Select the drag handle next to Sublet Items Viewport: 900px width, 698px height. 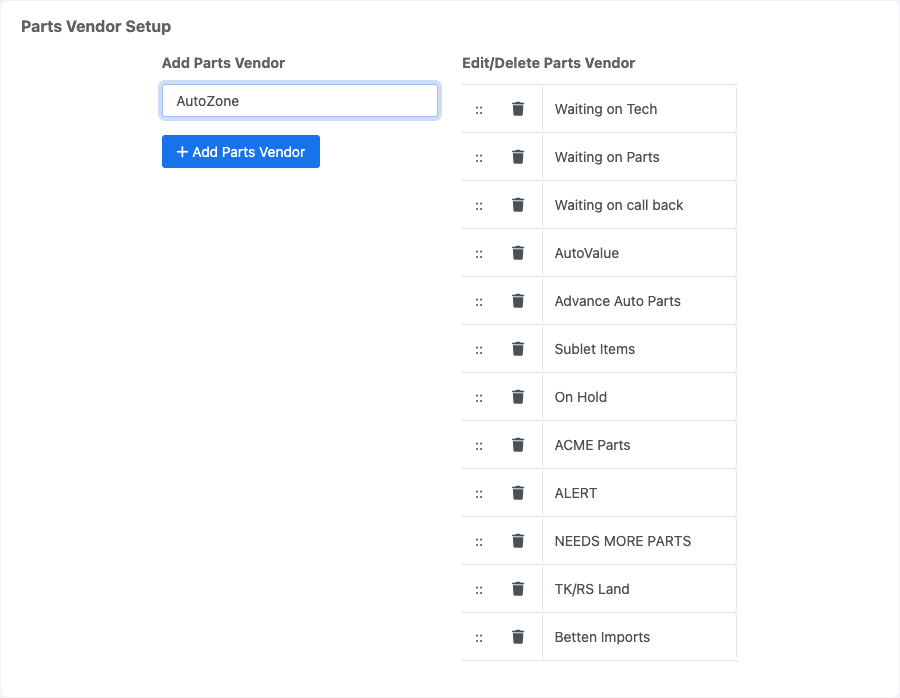tap(479, 350)
